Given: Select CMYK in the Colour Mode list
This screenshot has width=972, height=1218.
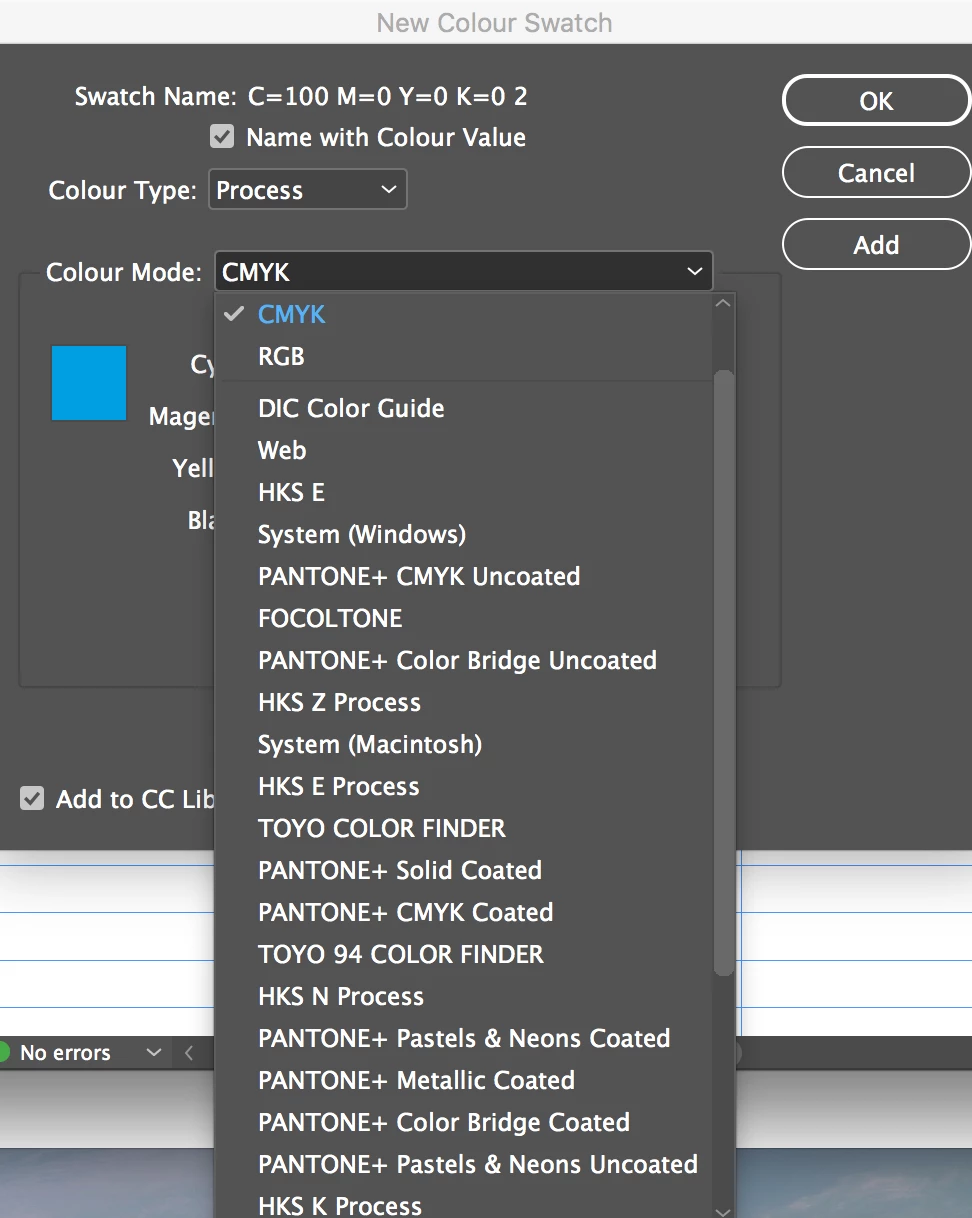Looking at the screenshot, I should point(463,314).
